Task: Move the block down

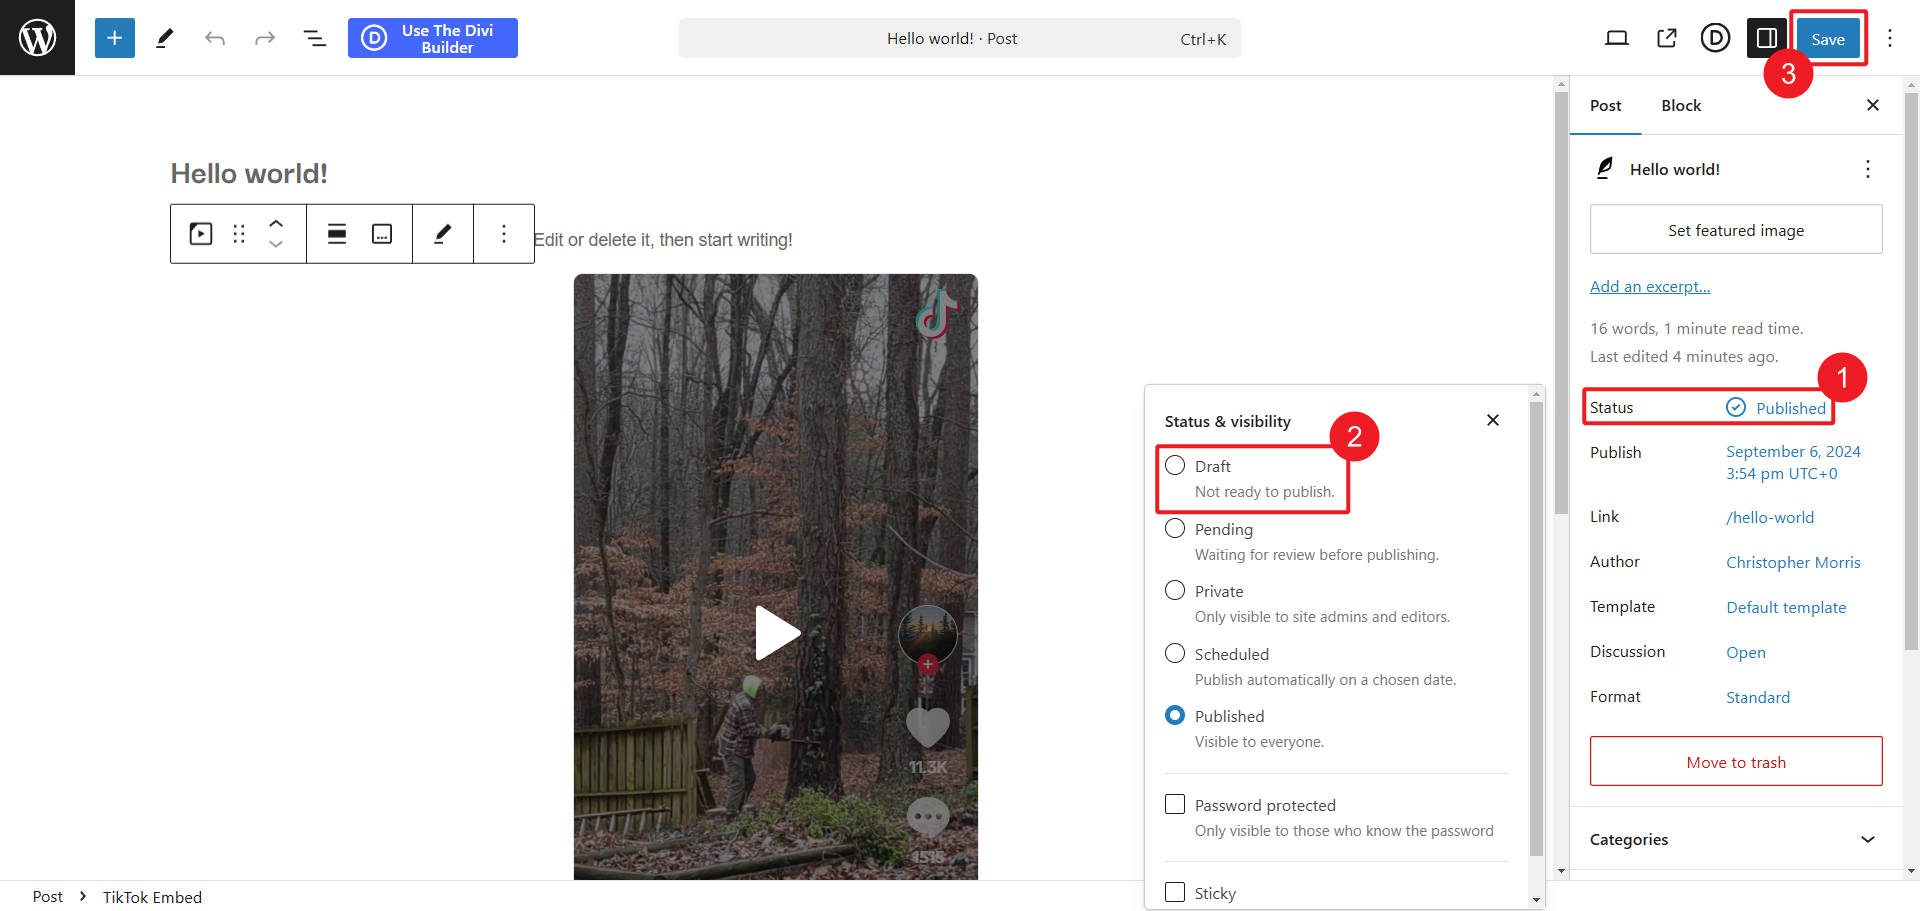Action: coord(276,244)
